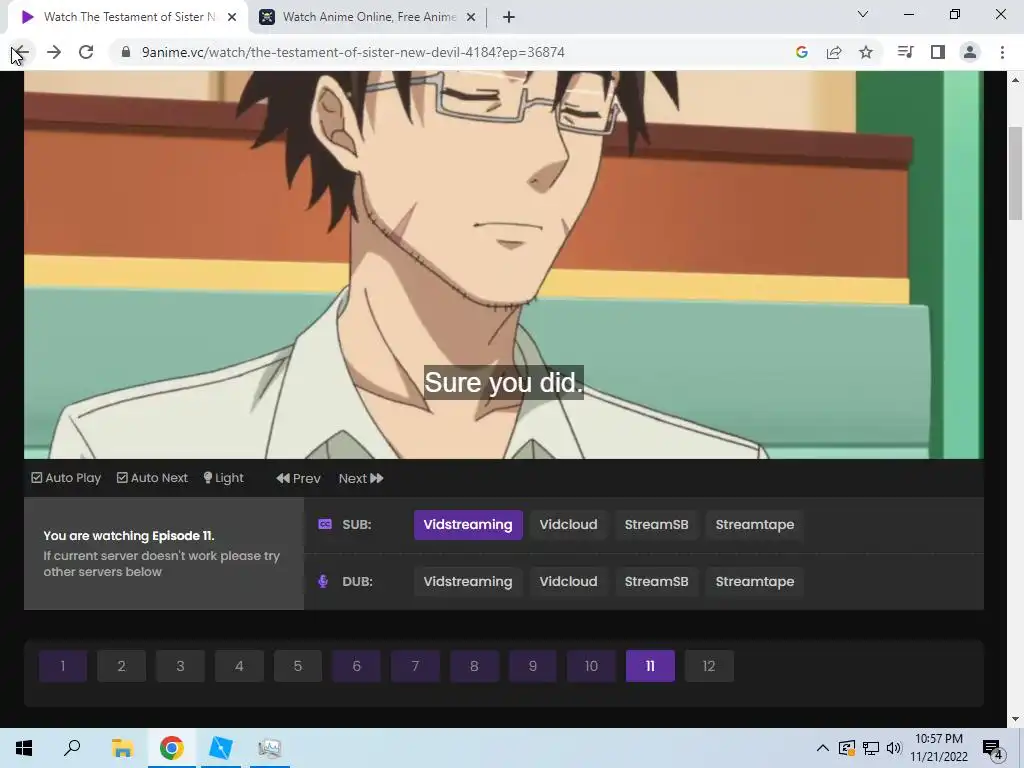Open Windows Start menu
Image resolution: width=1024 pixels, height=768 pixels.
tap(24, 748)
